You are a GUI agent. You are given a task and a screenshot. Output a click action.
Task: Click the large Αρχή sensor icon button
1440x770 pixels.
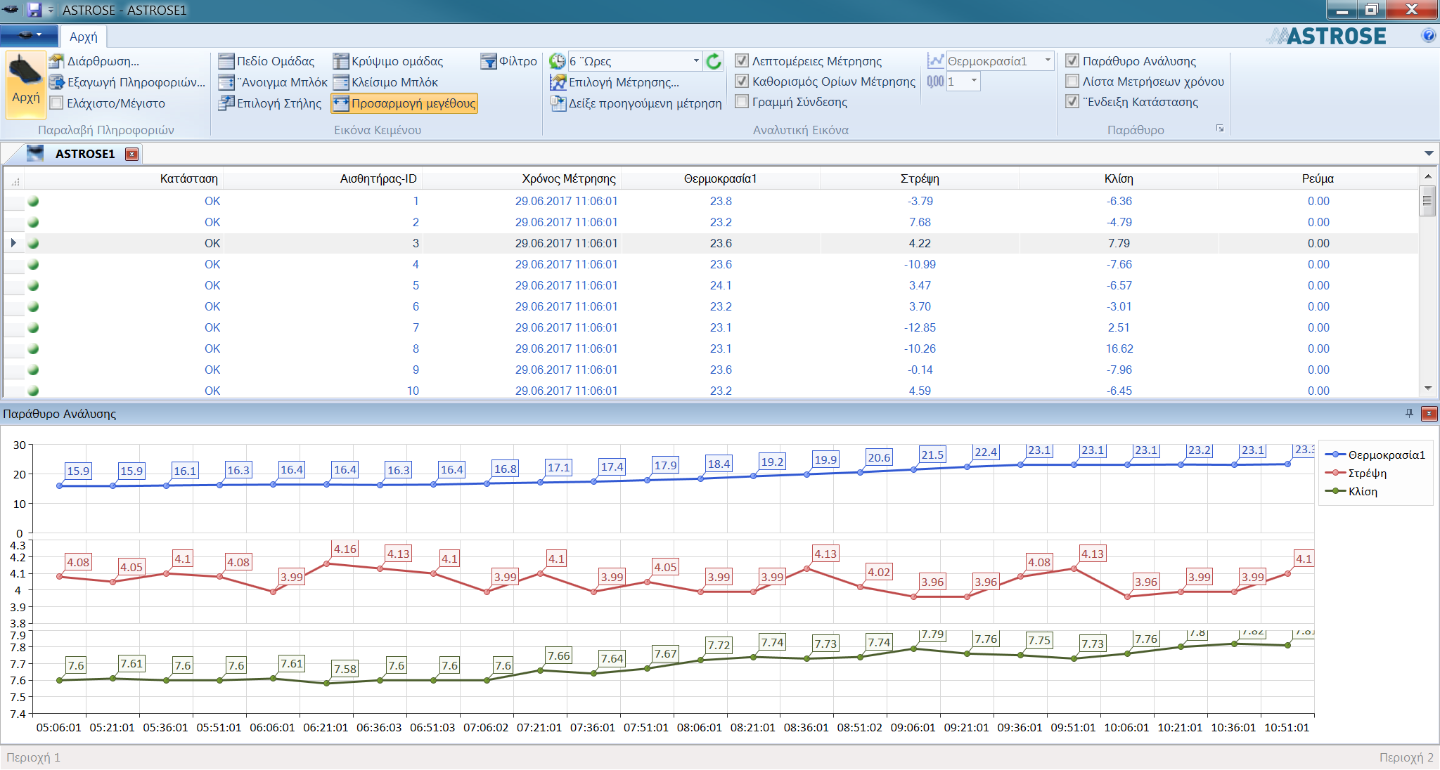click(25, 83)
